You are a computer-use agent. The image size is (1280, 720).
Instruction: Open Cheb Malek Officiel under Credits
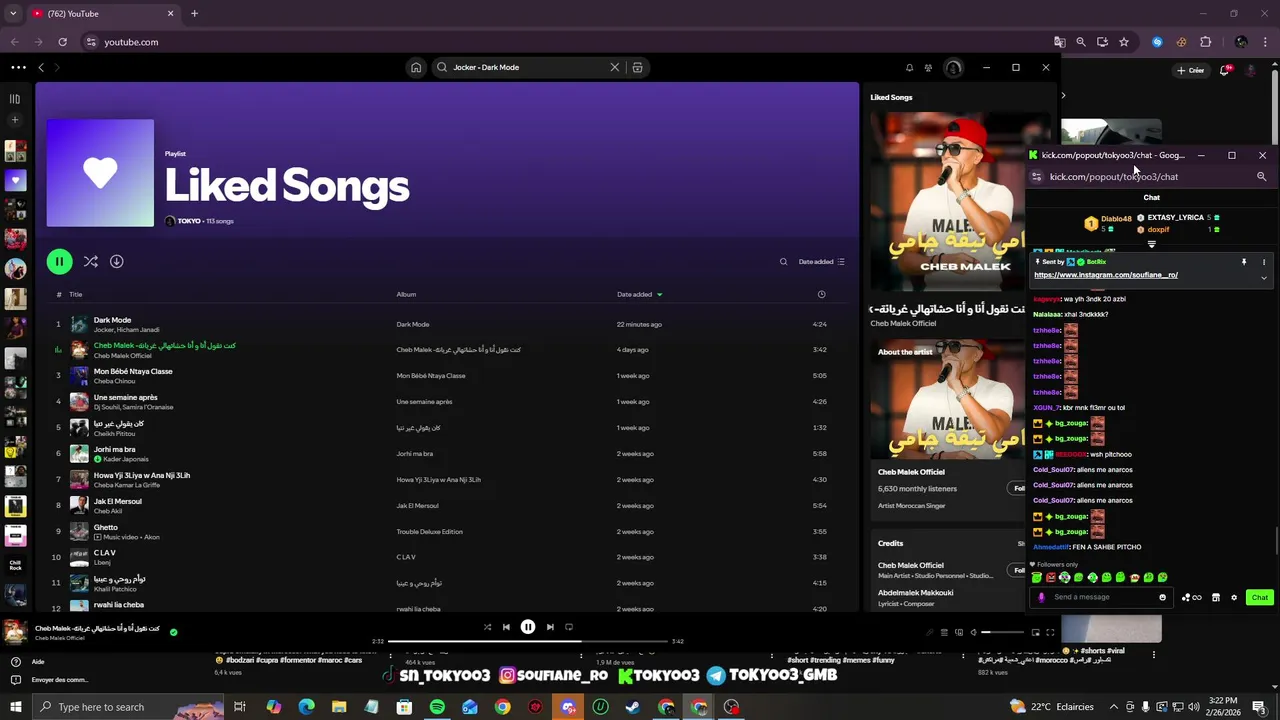[910, 565]
